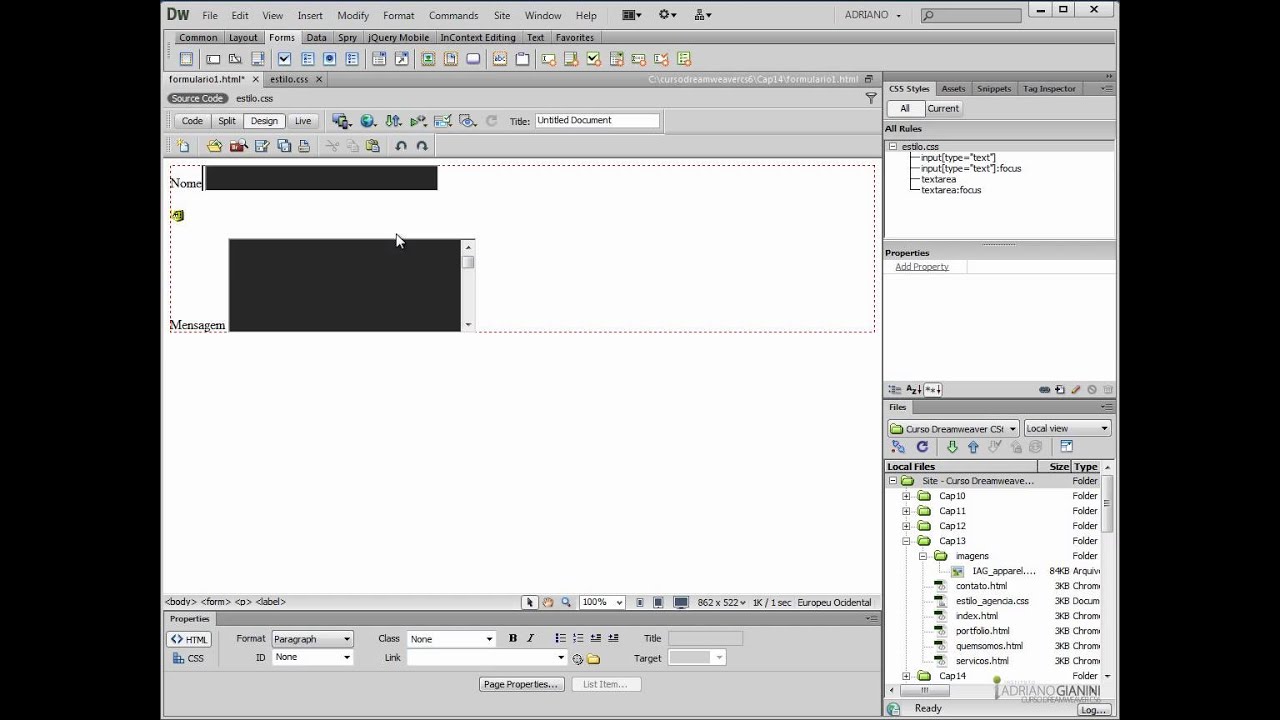The height and width of the screenshot is (720, 1280).
Task: Insert Spry Validation Checkbox icon
Action: pyautogui.click(x=593, y=59)
